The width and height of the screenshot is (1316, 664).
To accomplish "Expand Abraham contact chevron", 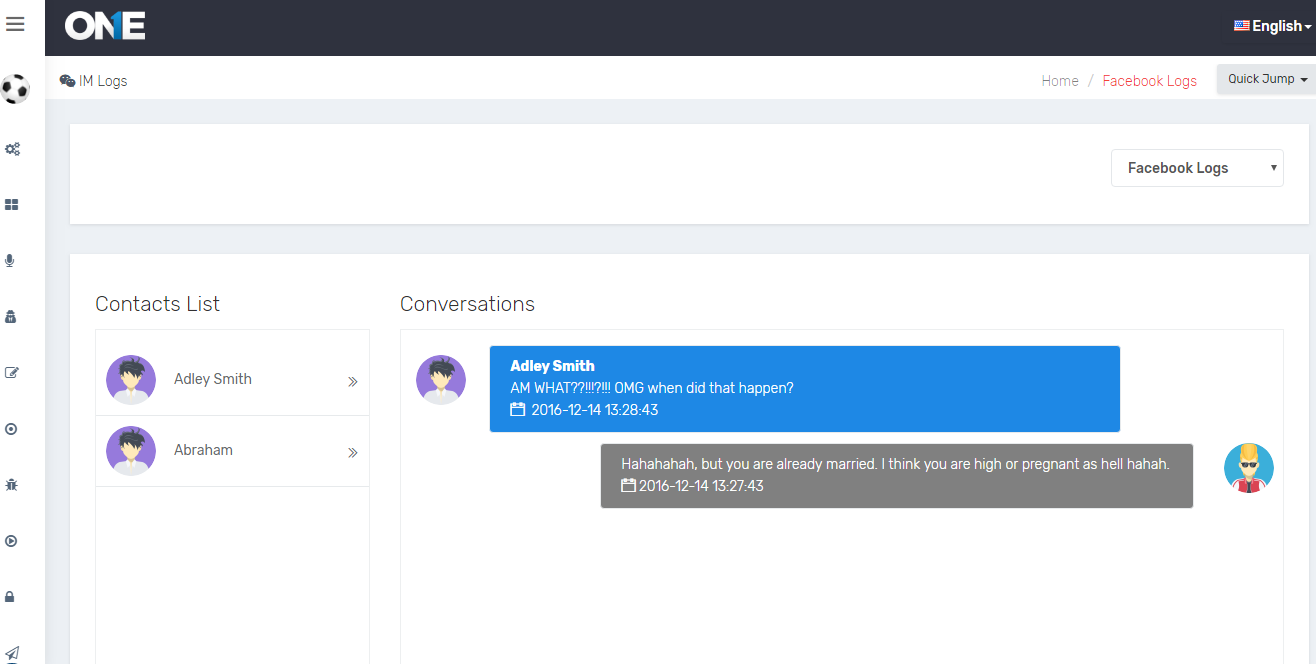I will coord(352,452).
